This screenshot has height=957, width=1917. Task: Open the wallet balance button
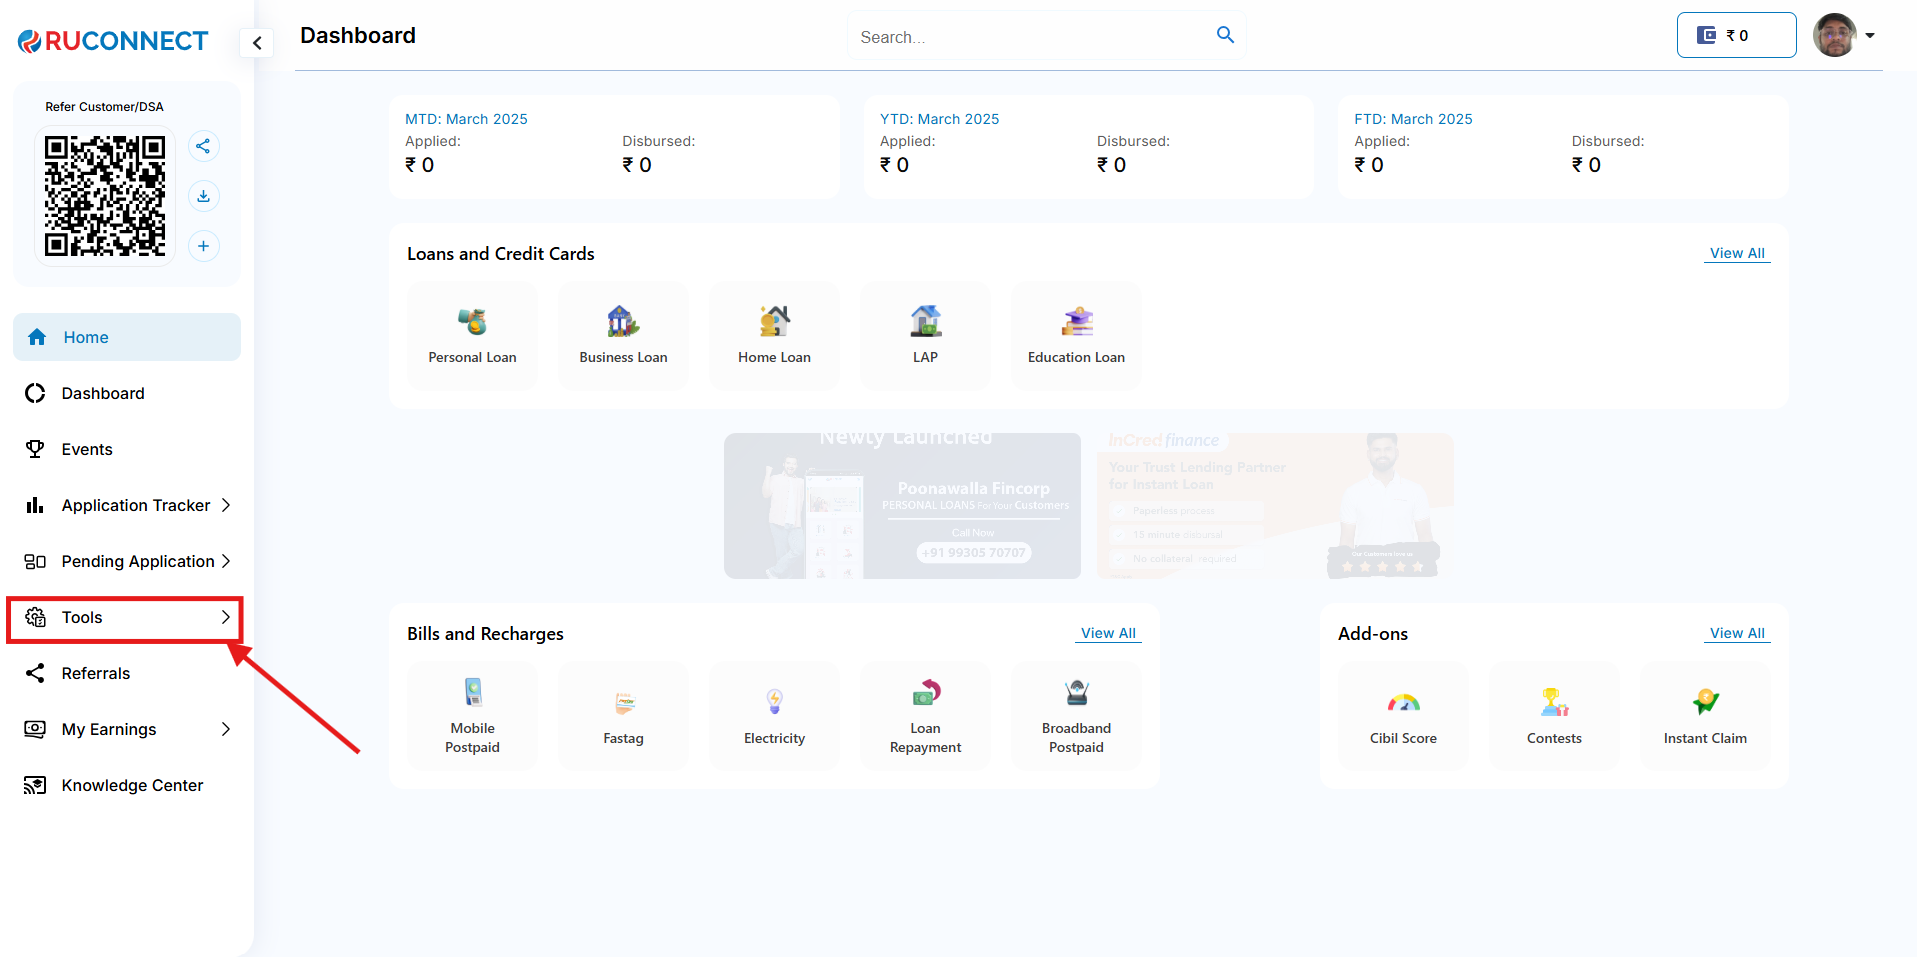pyautogui.click(x=1735, y=36)
